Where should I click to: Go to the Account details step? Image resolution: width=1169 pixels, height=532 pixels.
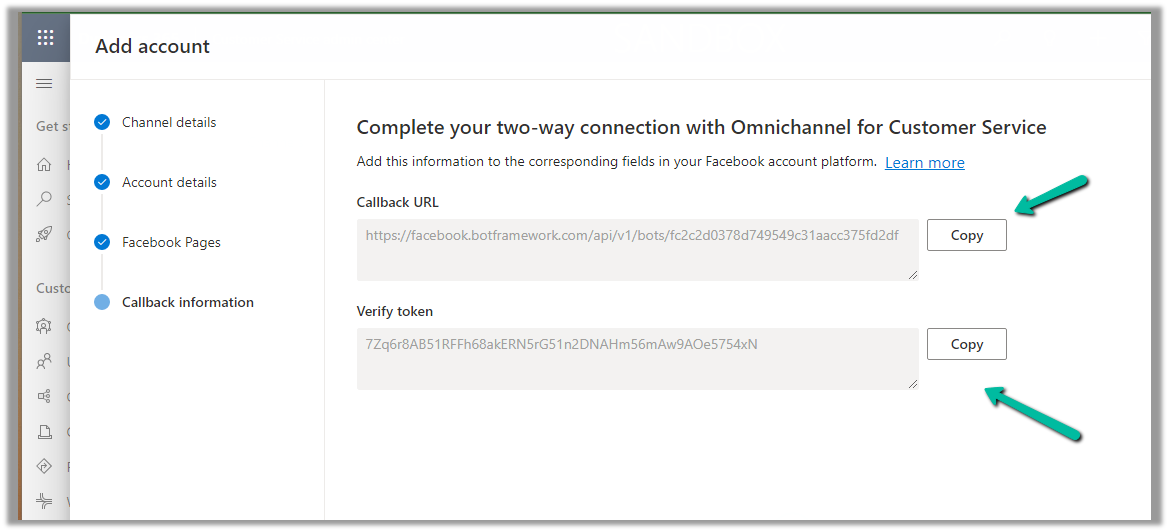(x=169, y=182)
